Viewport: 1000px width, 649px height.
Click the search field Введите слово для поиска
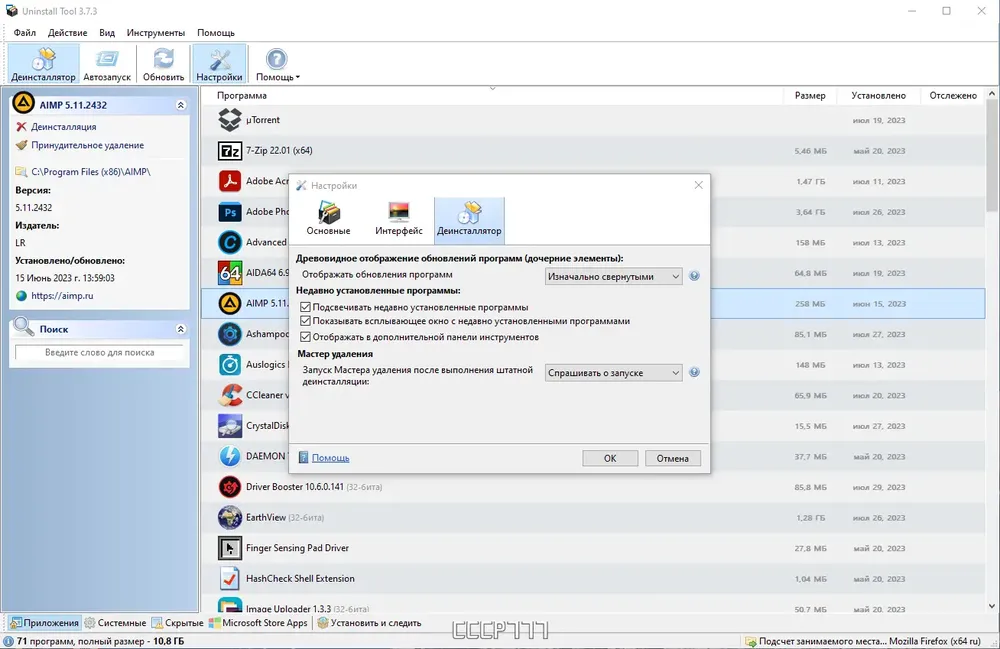(x=99, y=353)
